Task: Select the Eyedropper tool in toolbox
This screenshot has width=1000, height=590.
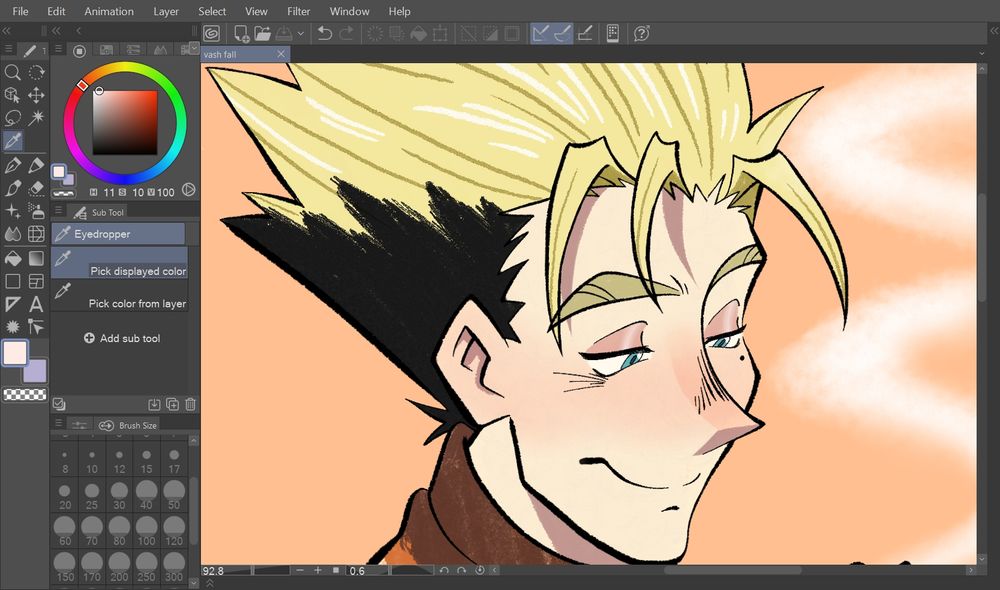Action: click(12, 141)
